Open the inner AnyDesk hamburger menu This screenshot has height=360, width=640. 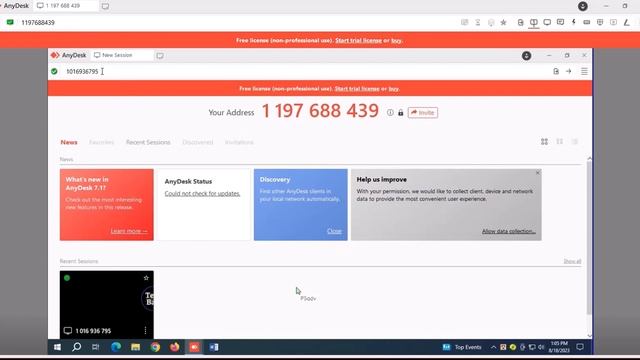[x=584, y=71]
